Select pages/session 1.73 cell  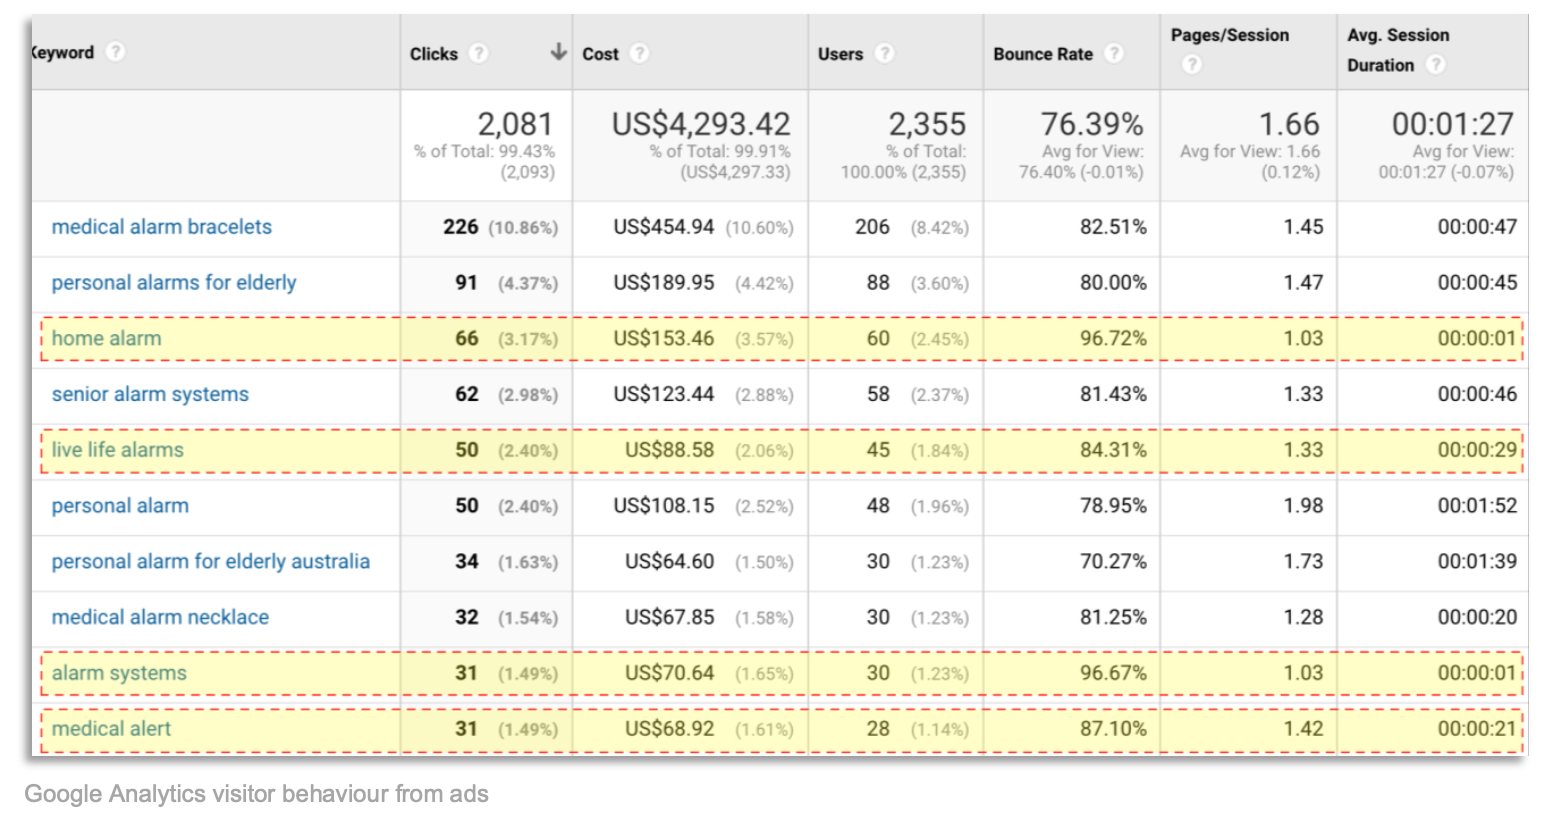point(1303,562)
